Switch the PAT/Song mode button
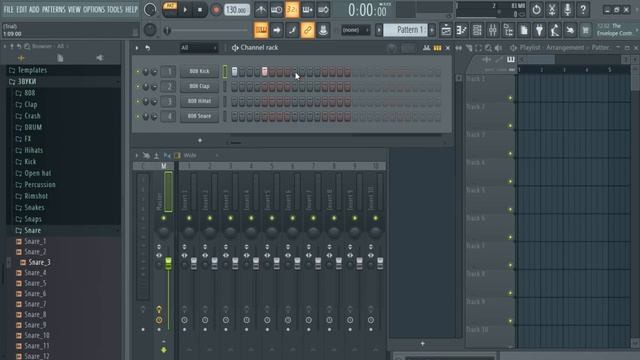 (x=170, y=9)
